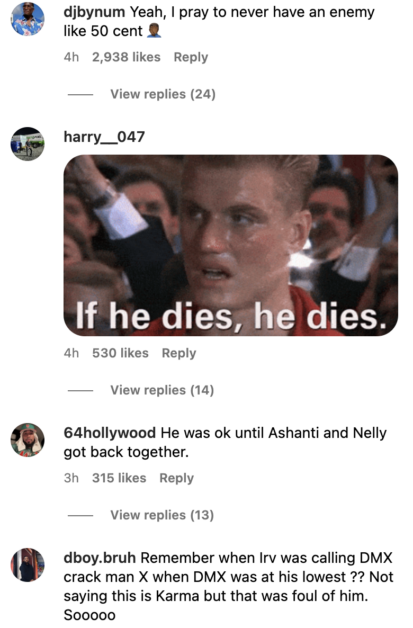413x628 pixels.
Task: Expand the 14 replies under harry__047's GIF
Action: (162, 390)
